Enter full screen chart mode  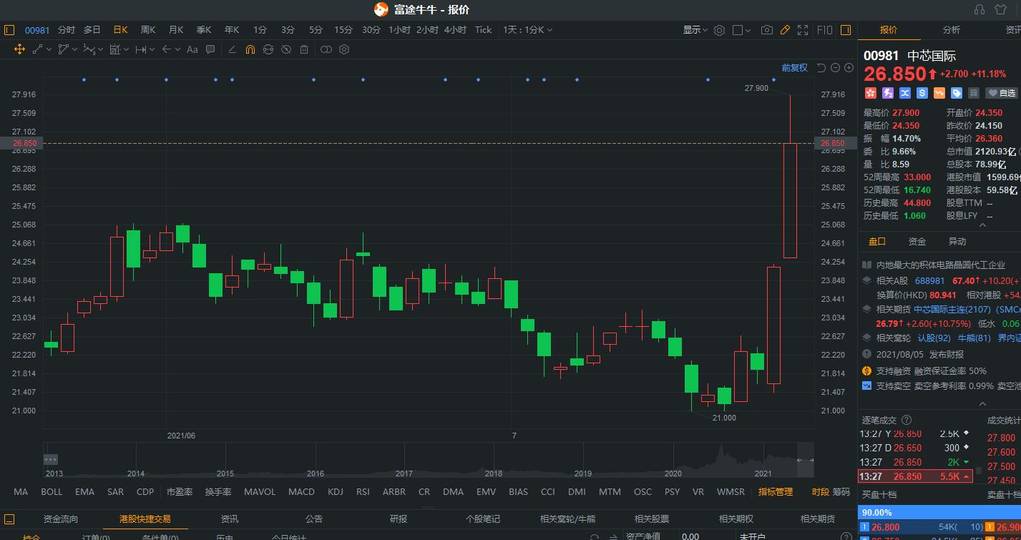(x=803, y=30)
